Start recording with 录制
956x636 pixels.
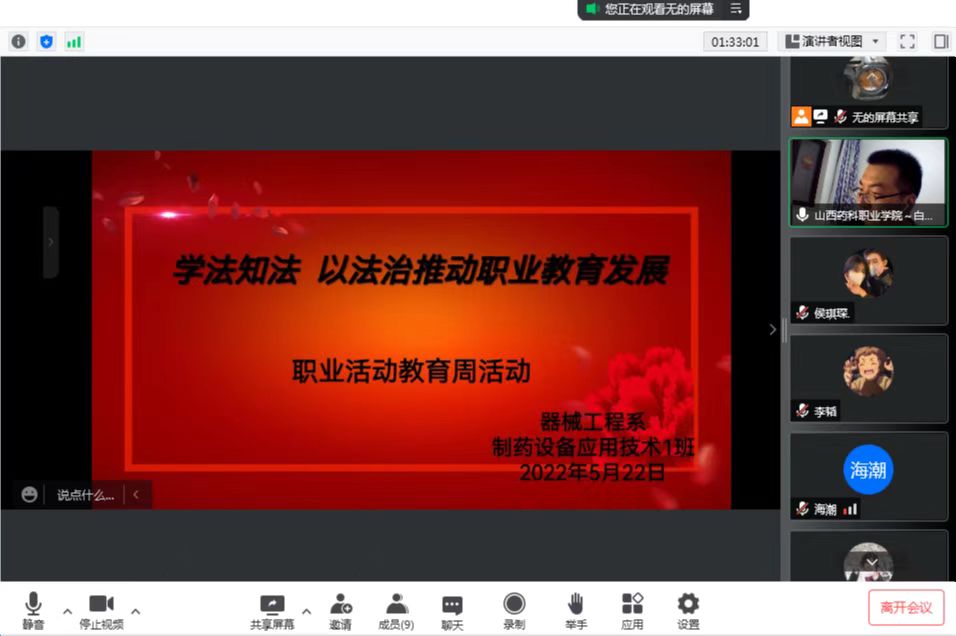514,610
